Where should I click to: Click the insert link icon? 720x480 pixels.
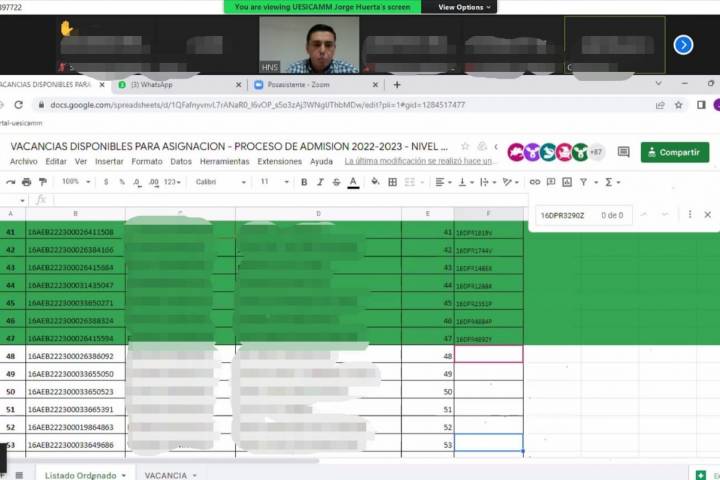[535, 182]
